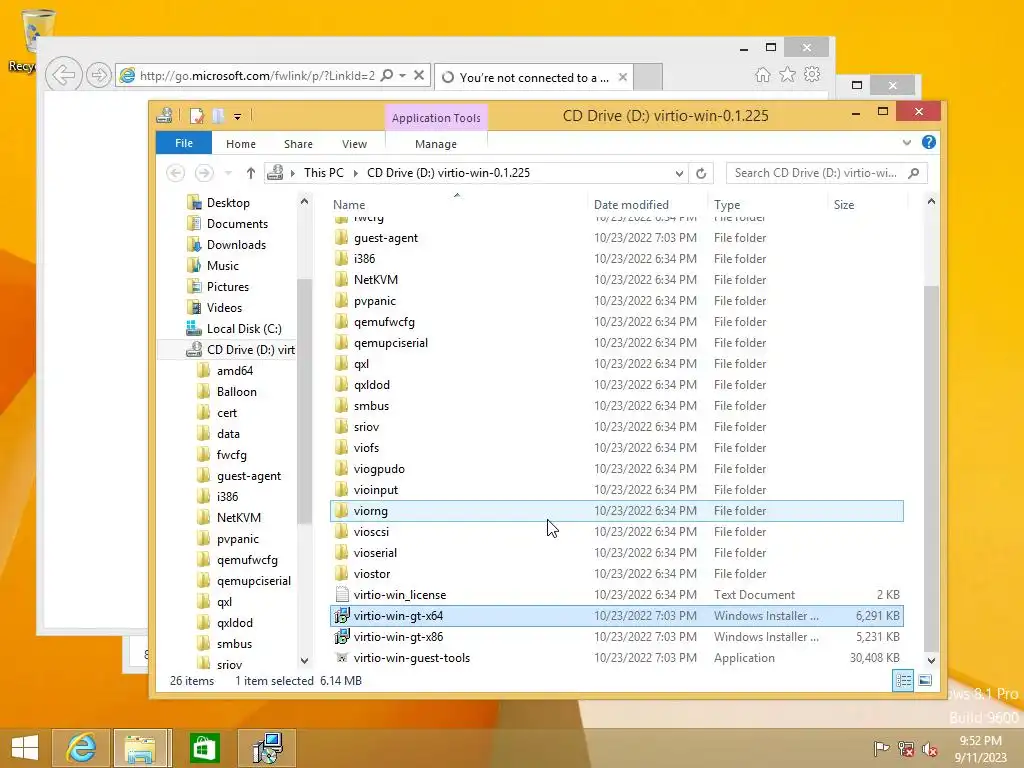
Task: Select Desktop in the navigation pane
Action: tap(228, 202)
